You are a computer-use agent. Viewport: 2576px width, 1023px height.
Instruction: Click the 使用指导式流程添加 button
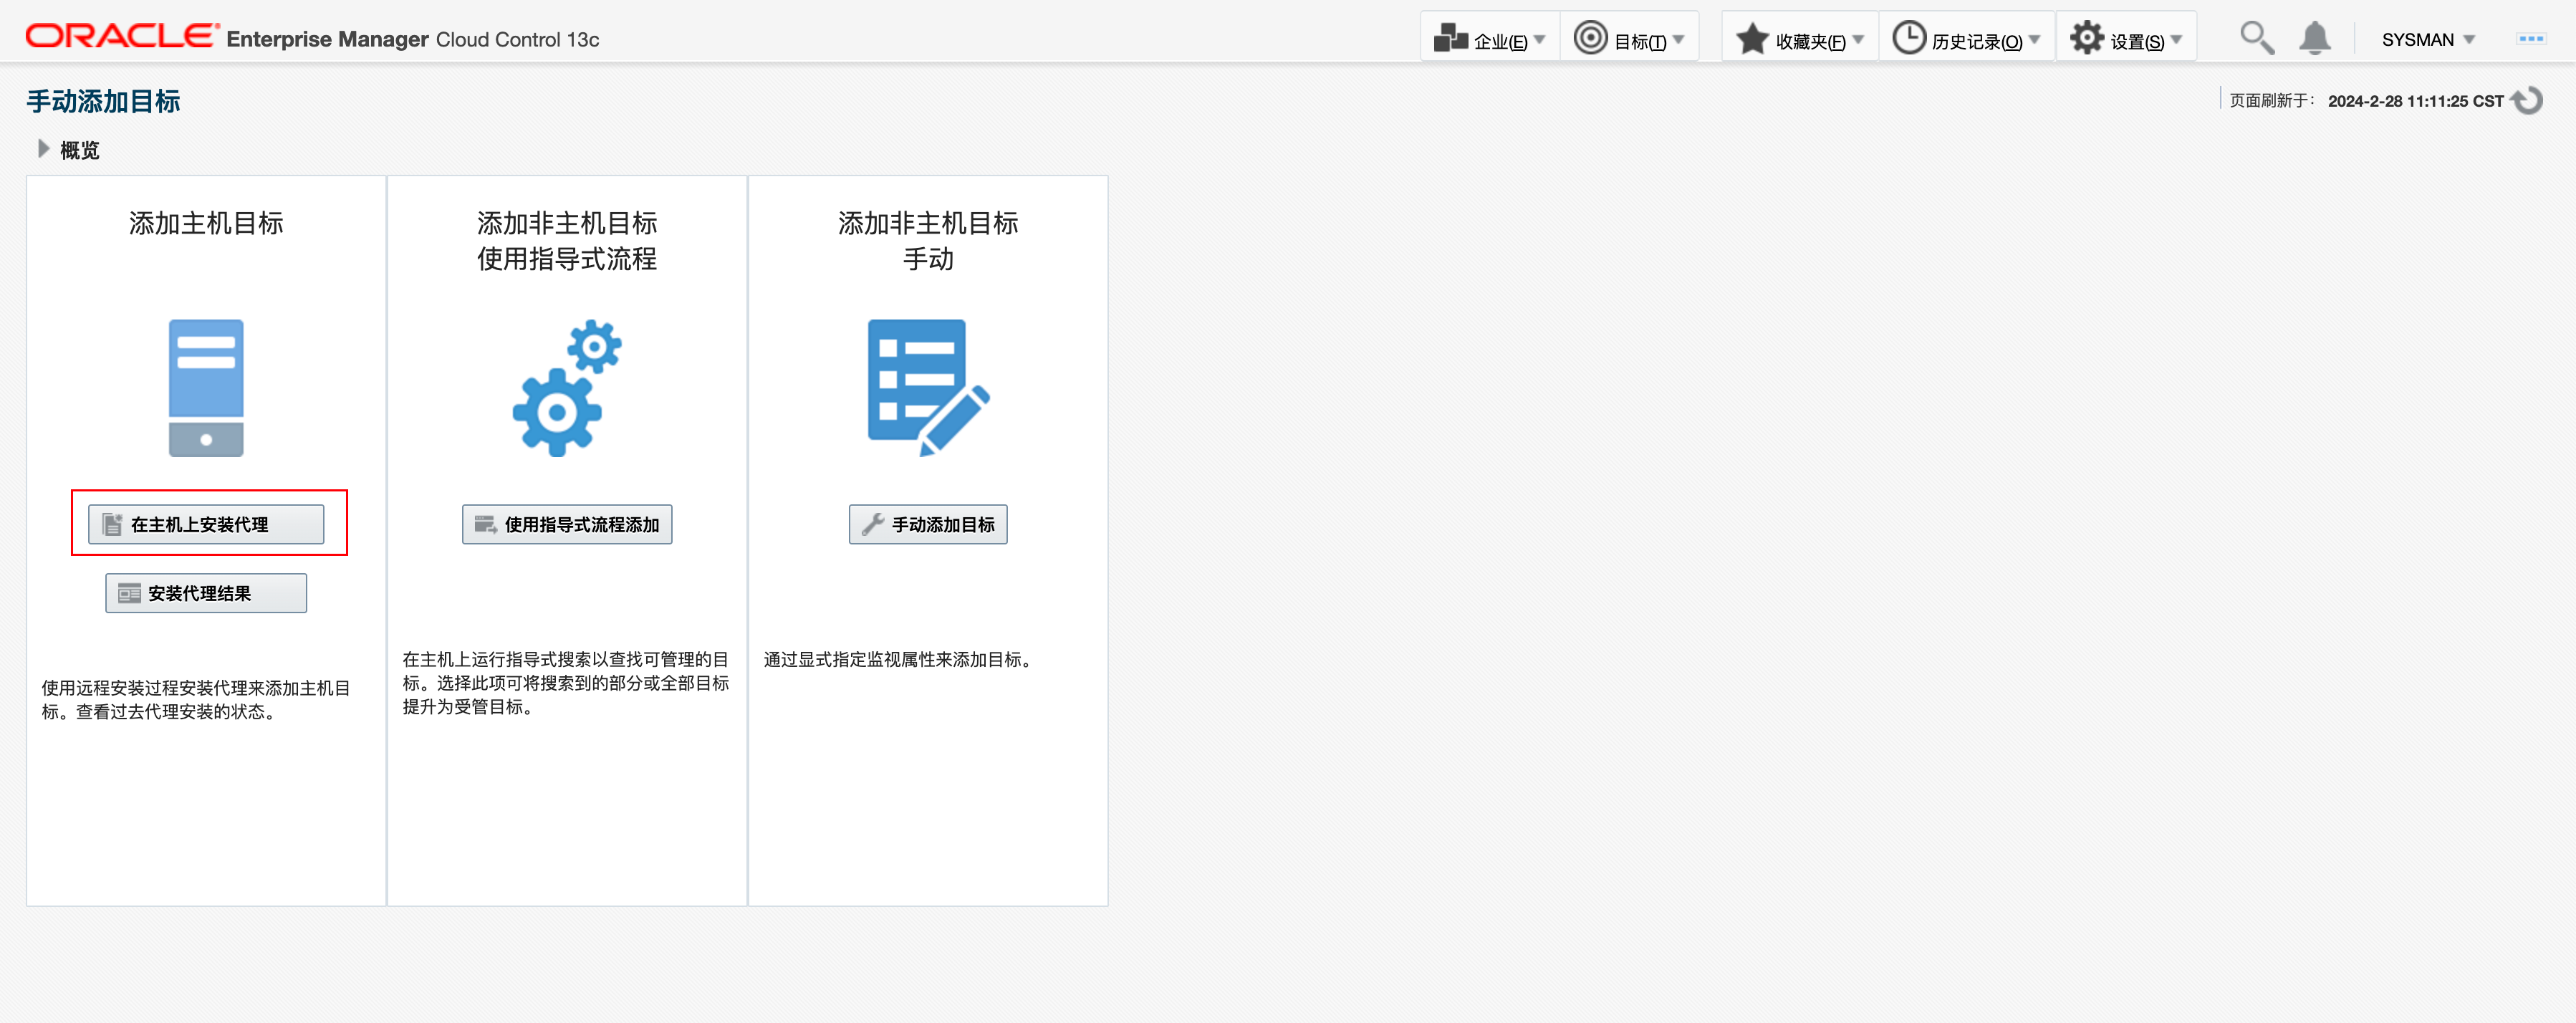566,524
